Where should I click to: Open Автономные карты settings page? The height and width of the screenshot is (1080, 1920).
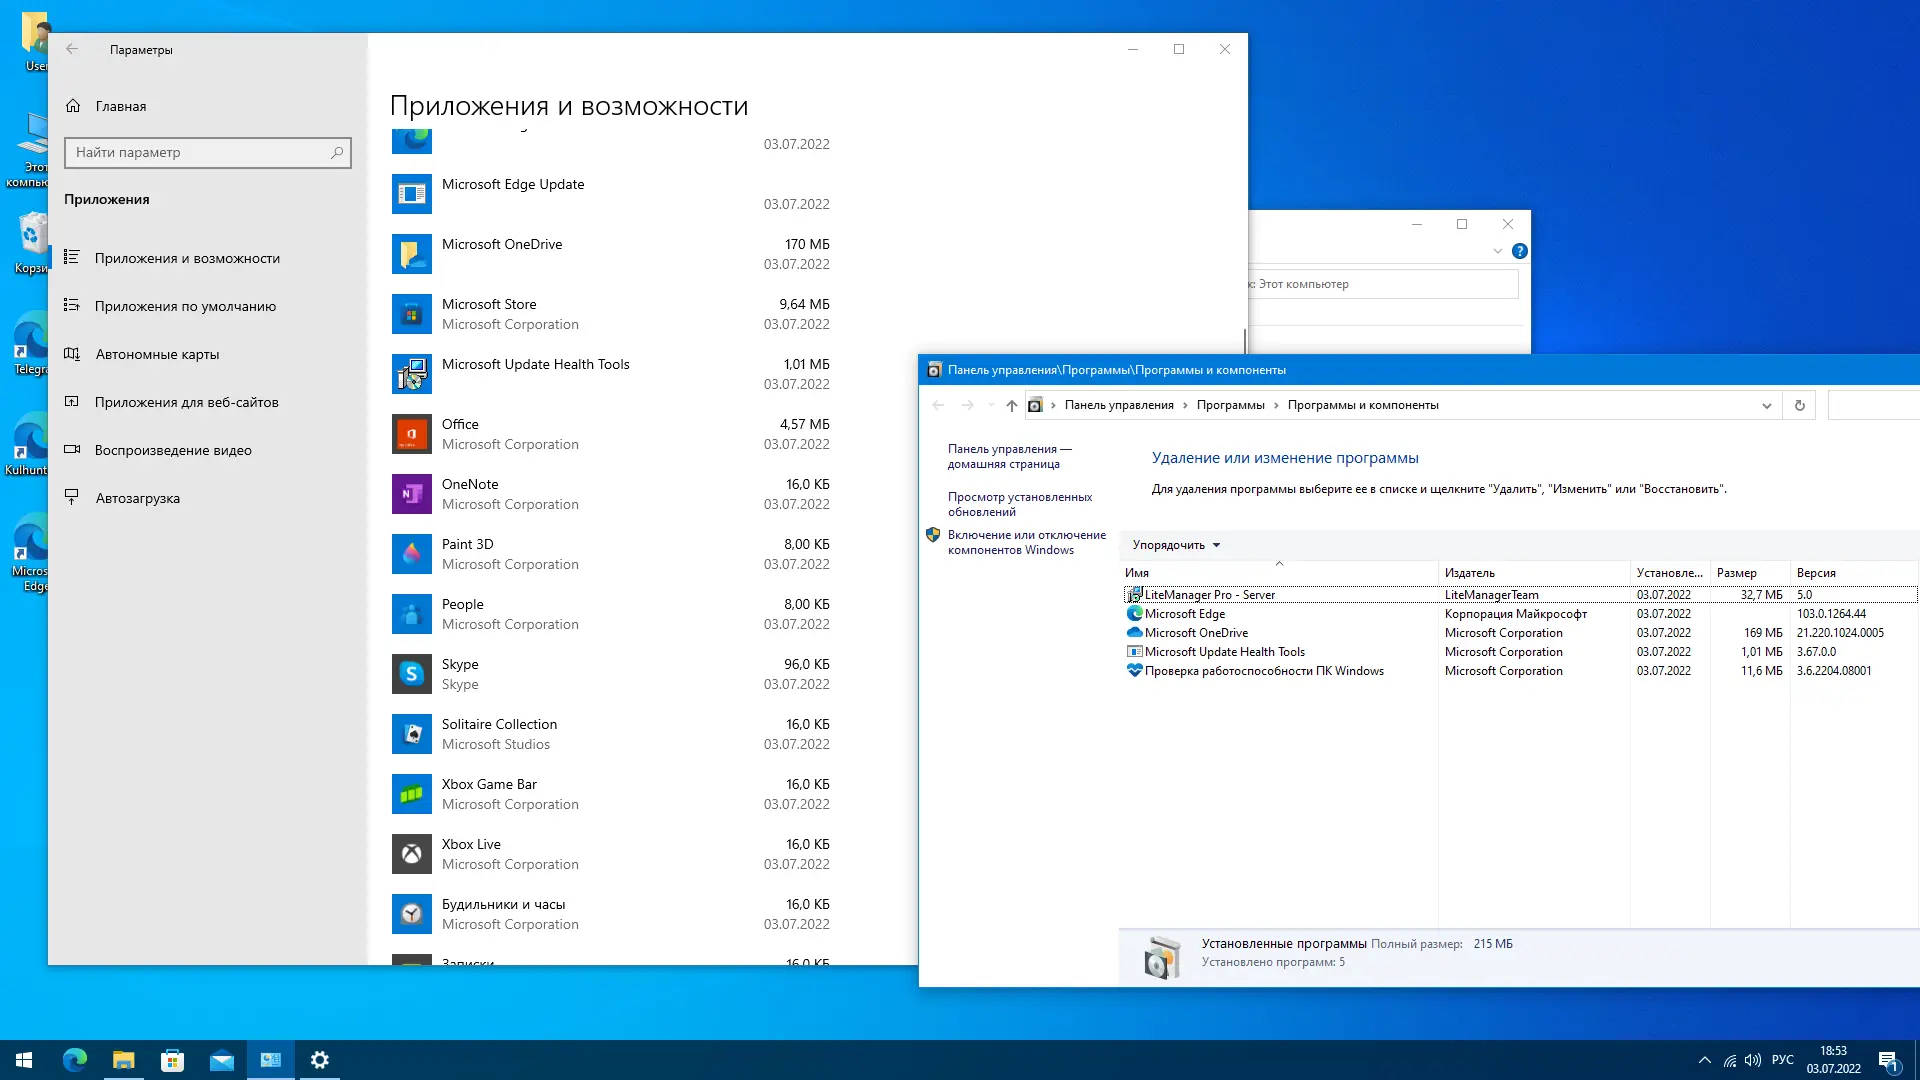pos(157,354)
